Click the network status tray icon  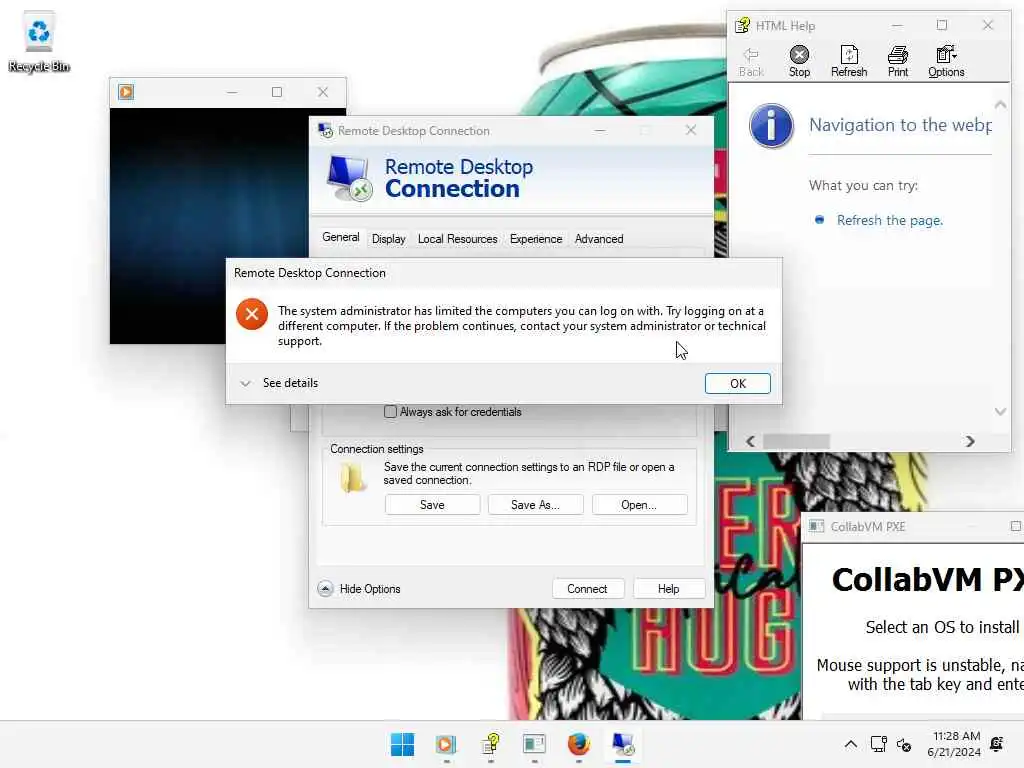tap(878, 744)
